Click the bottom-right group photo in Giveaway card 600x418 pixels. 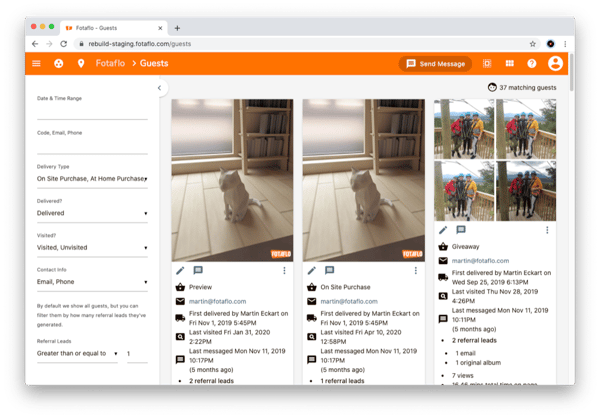click(526, 191)
